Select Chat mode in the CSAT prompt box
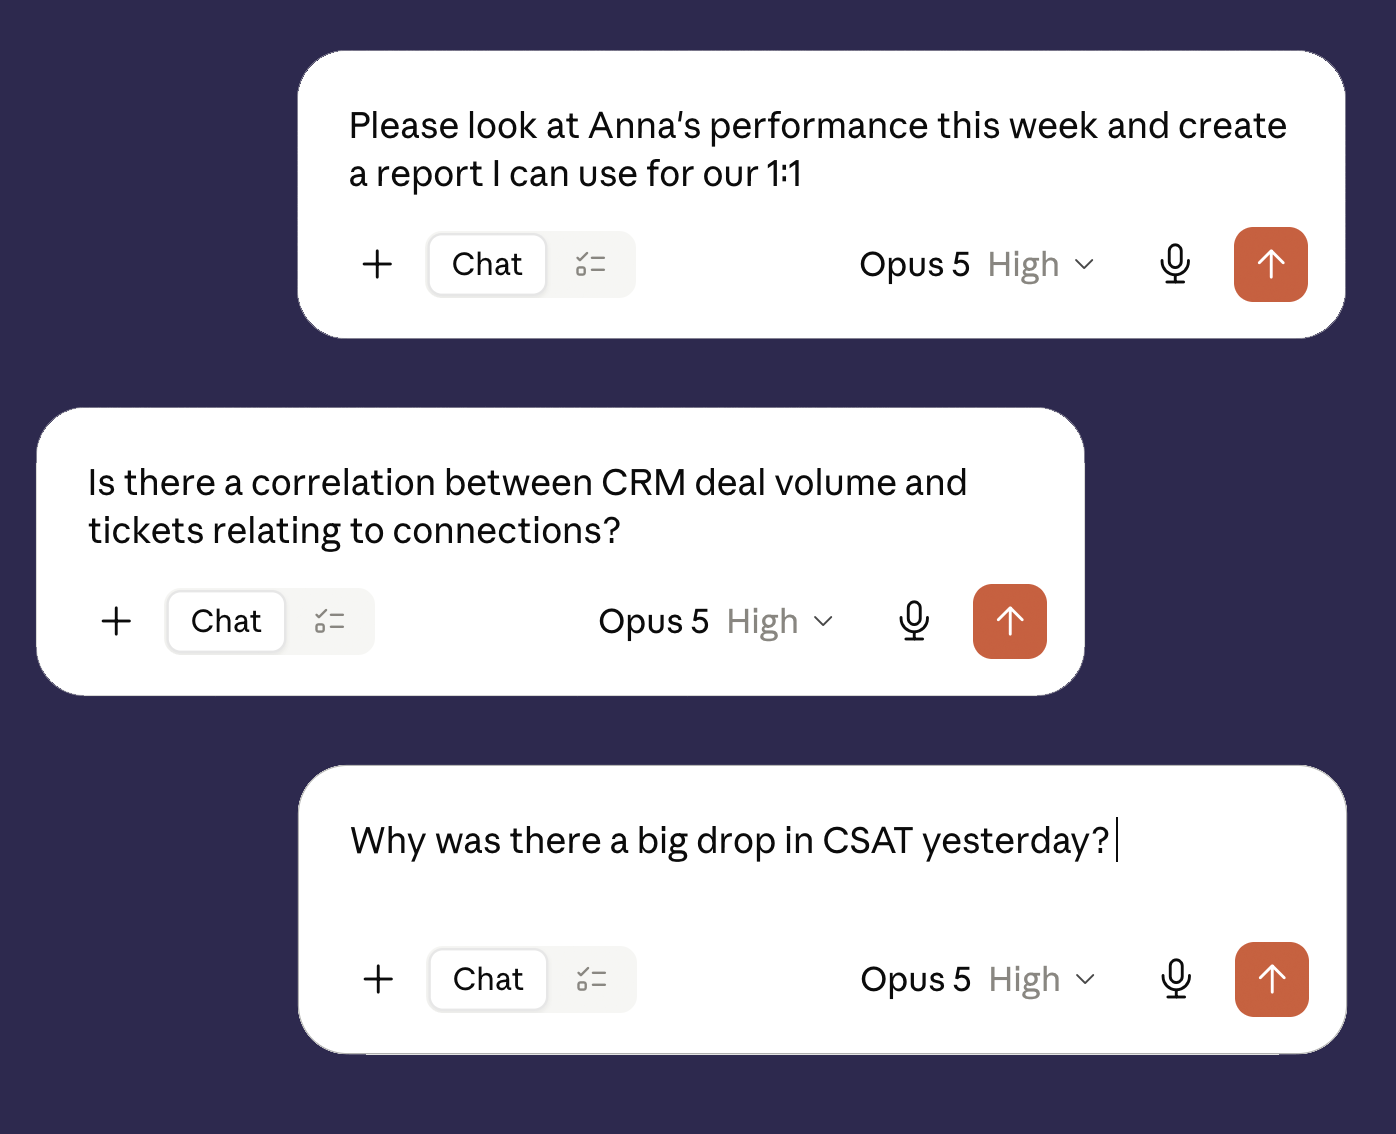This screenshot has width=1396, height=1134. (488, 980)
